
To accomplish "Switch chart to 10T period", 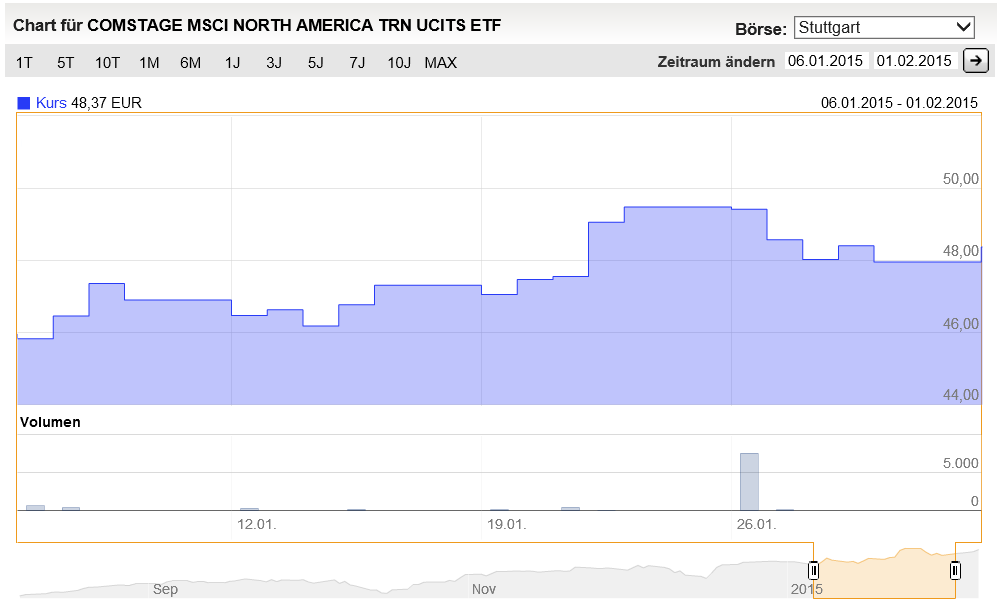I will pyautogui.click(x=107, y=62).
